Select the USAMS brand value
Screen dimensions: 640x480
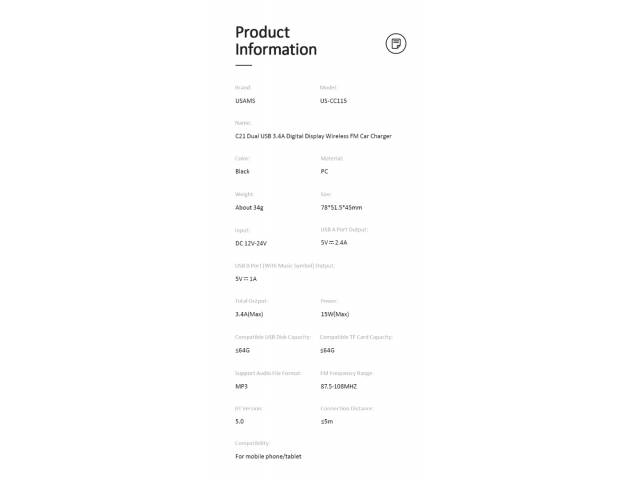[x=245, y=101]
